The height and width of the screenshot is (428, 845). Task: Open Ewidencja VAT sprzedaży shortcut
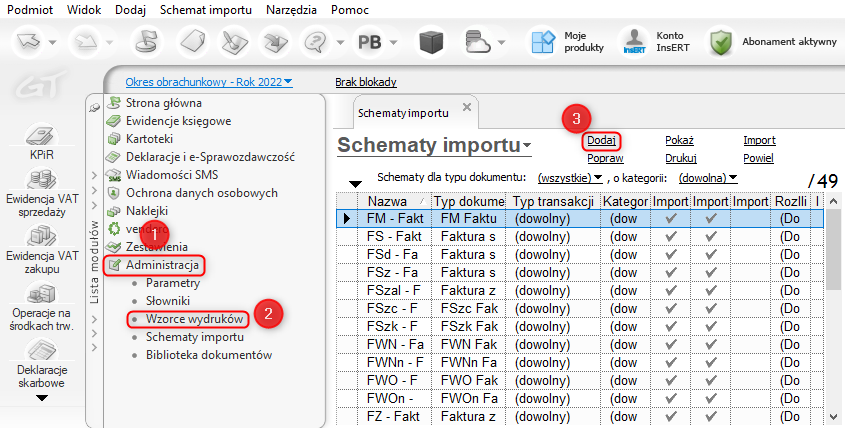[x=42, y=193]
